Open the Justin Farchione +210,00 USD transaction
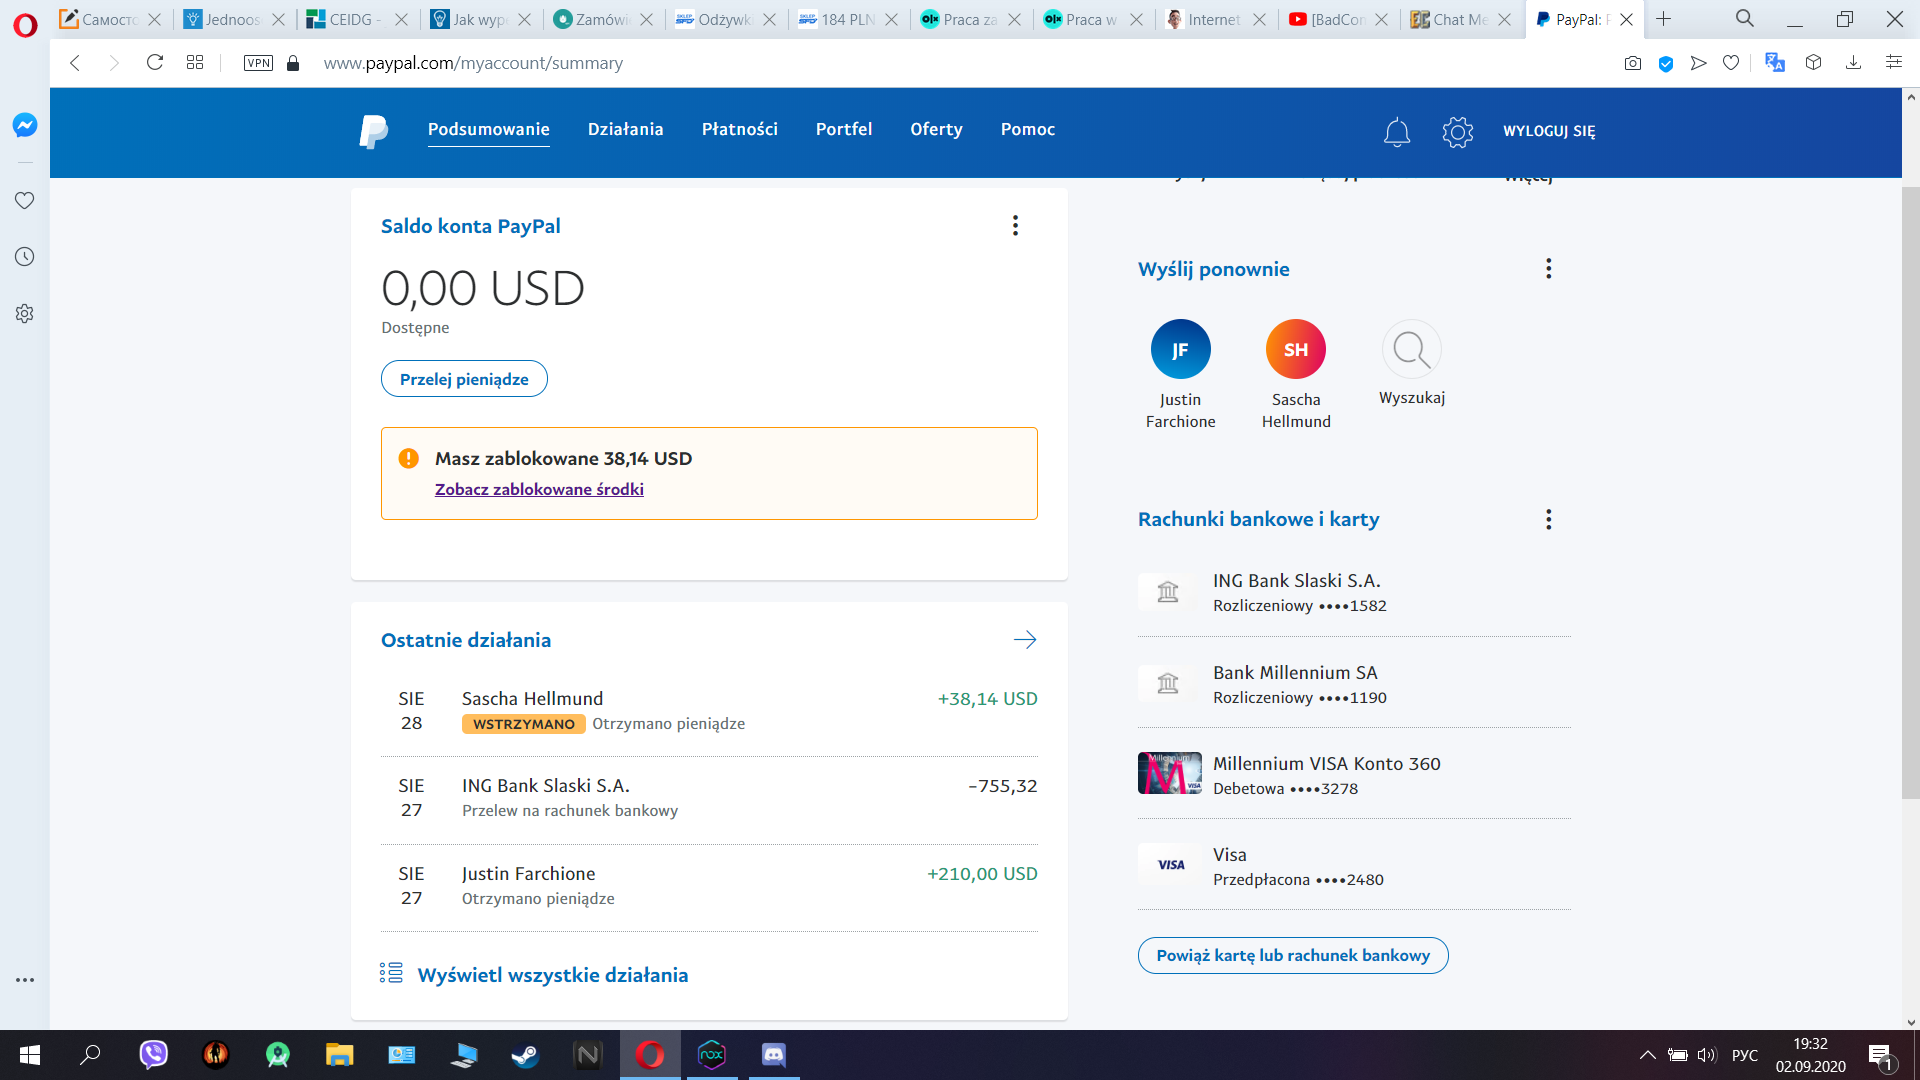The width and height of the screenshot is (1920, 1080). [709, 886]
